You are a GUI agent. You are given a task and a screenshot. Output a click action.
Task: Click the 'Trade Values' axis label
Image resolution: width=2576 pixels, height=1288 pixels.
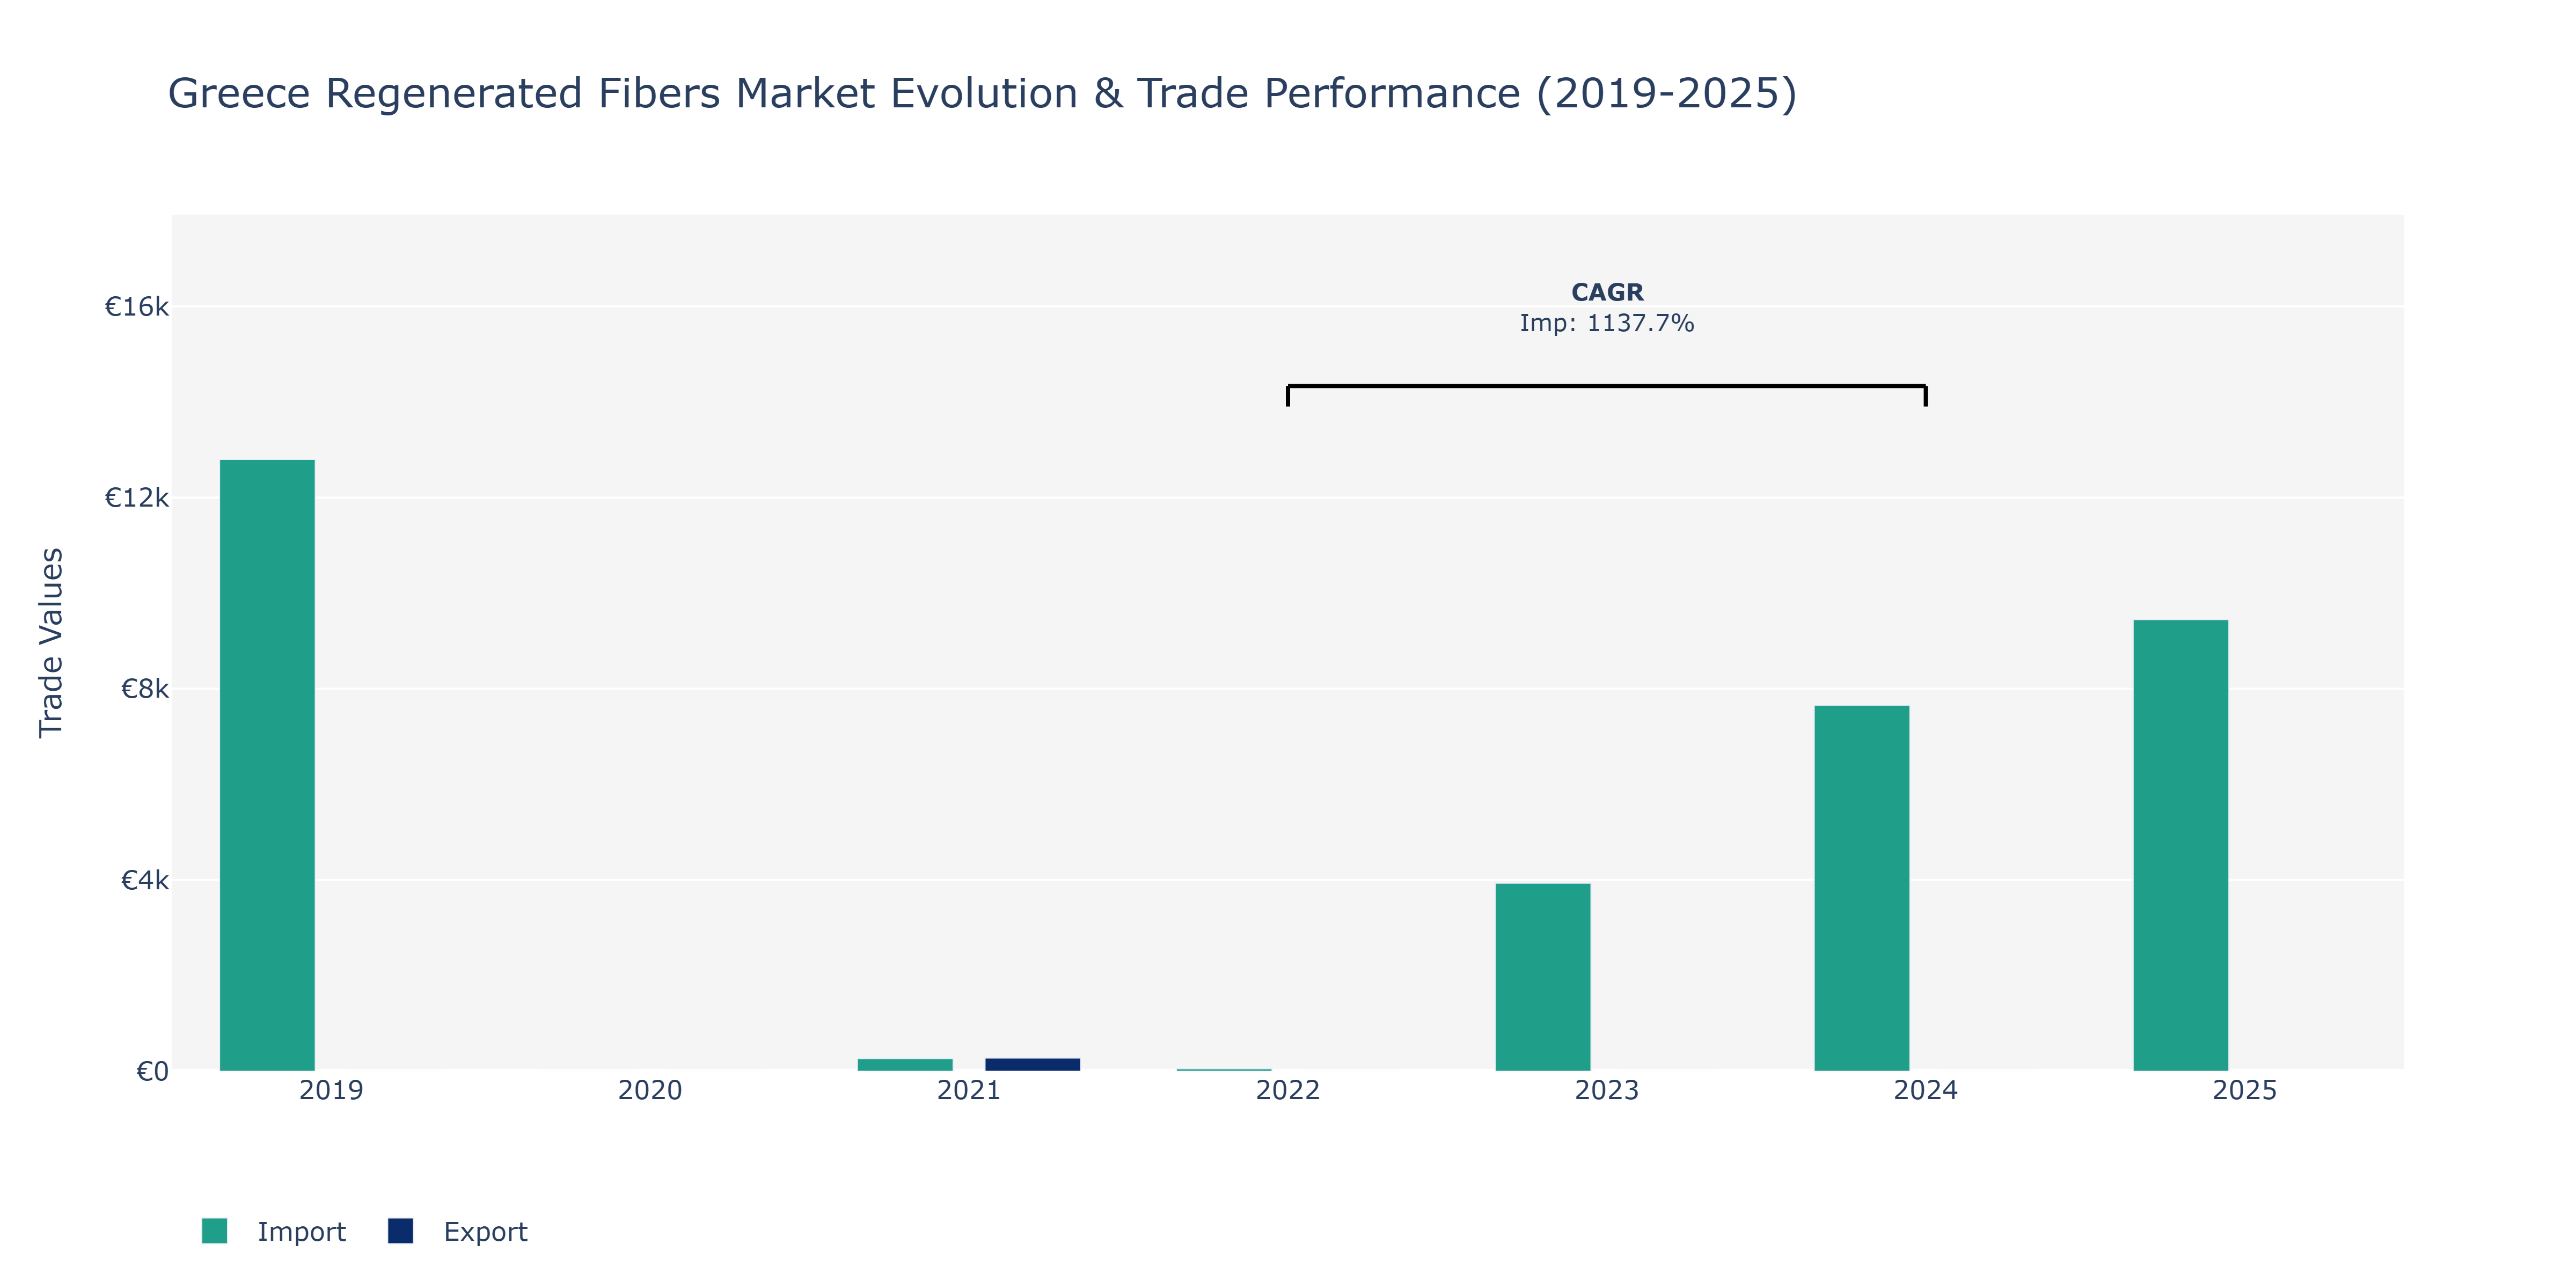(51, 643)
